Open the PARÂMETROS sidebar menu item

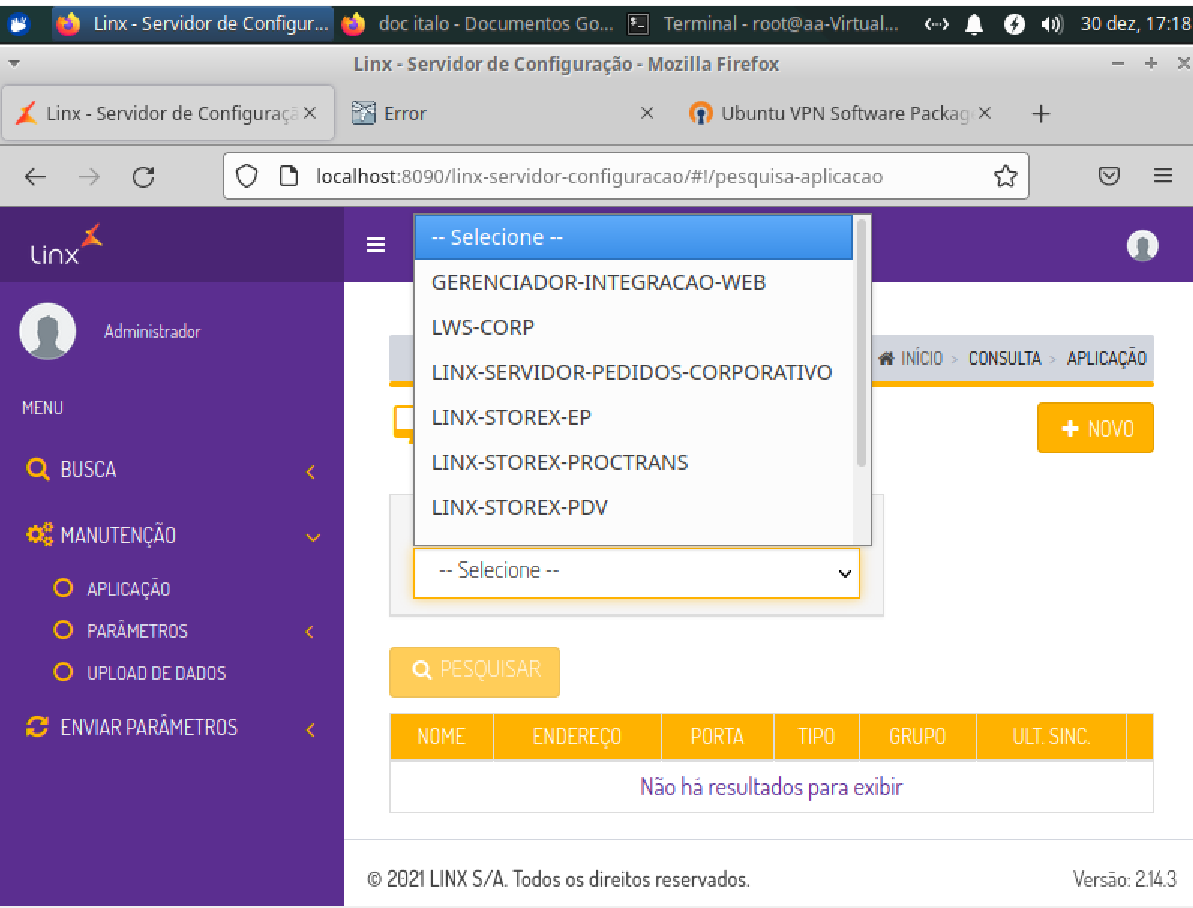(137, 631)
